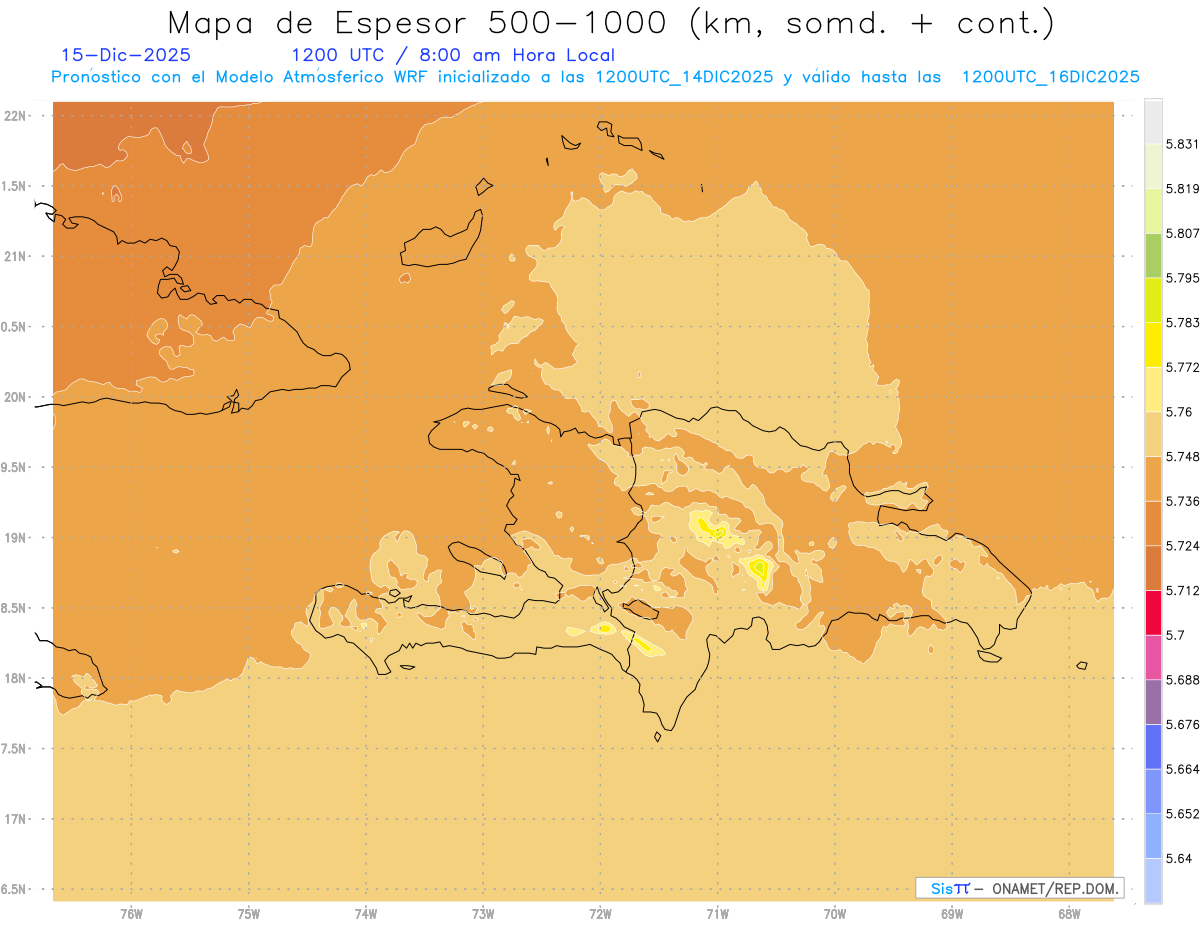Click legend value "5.664"
The width and height of the screenshot is (1200, 927).
[1183, 768]
